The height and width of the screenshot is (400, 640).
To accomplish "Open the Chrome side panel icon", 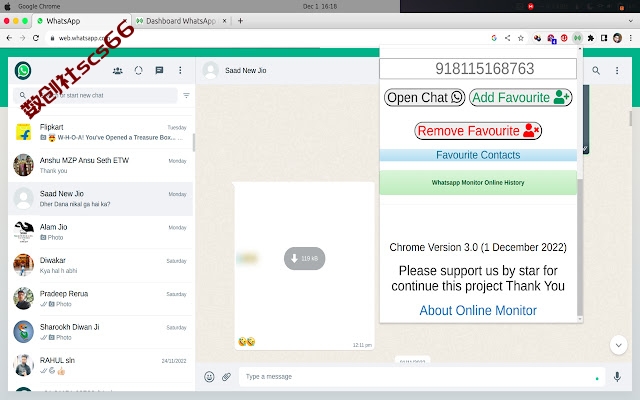I will (604, 38).
